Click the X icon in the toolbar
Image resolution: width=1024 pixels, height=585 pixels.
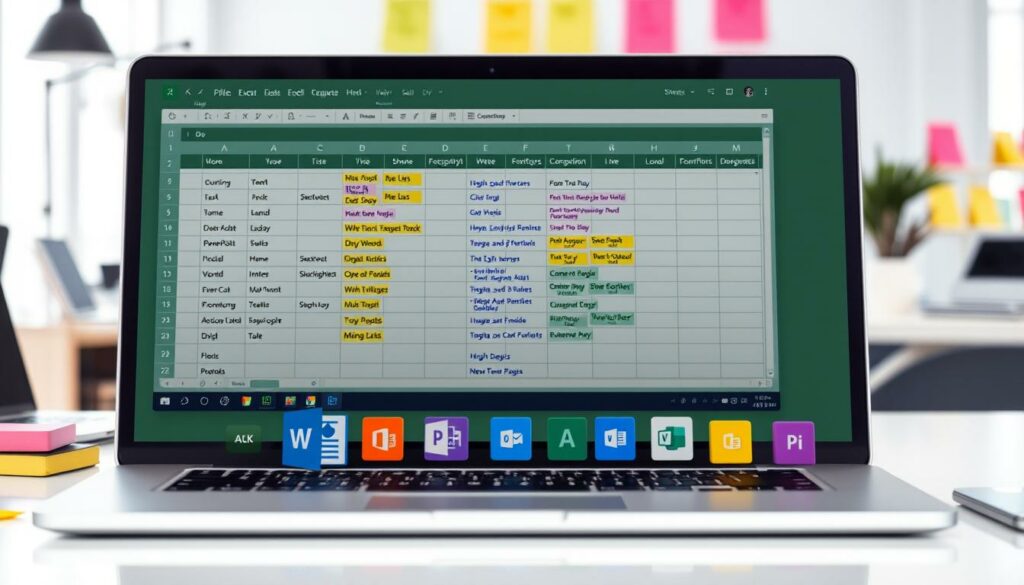click(245, 116)
